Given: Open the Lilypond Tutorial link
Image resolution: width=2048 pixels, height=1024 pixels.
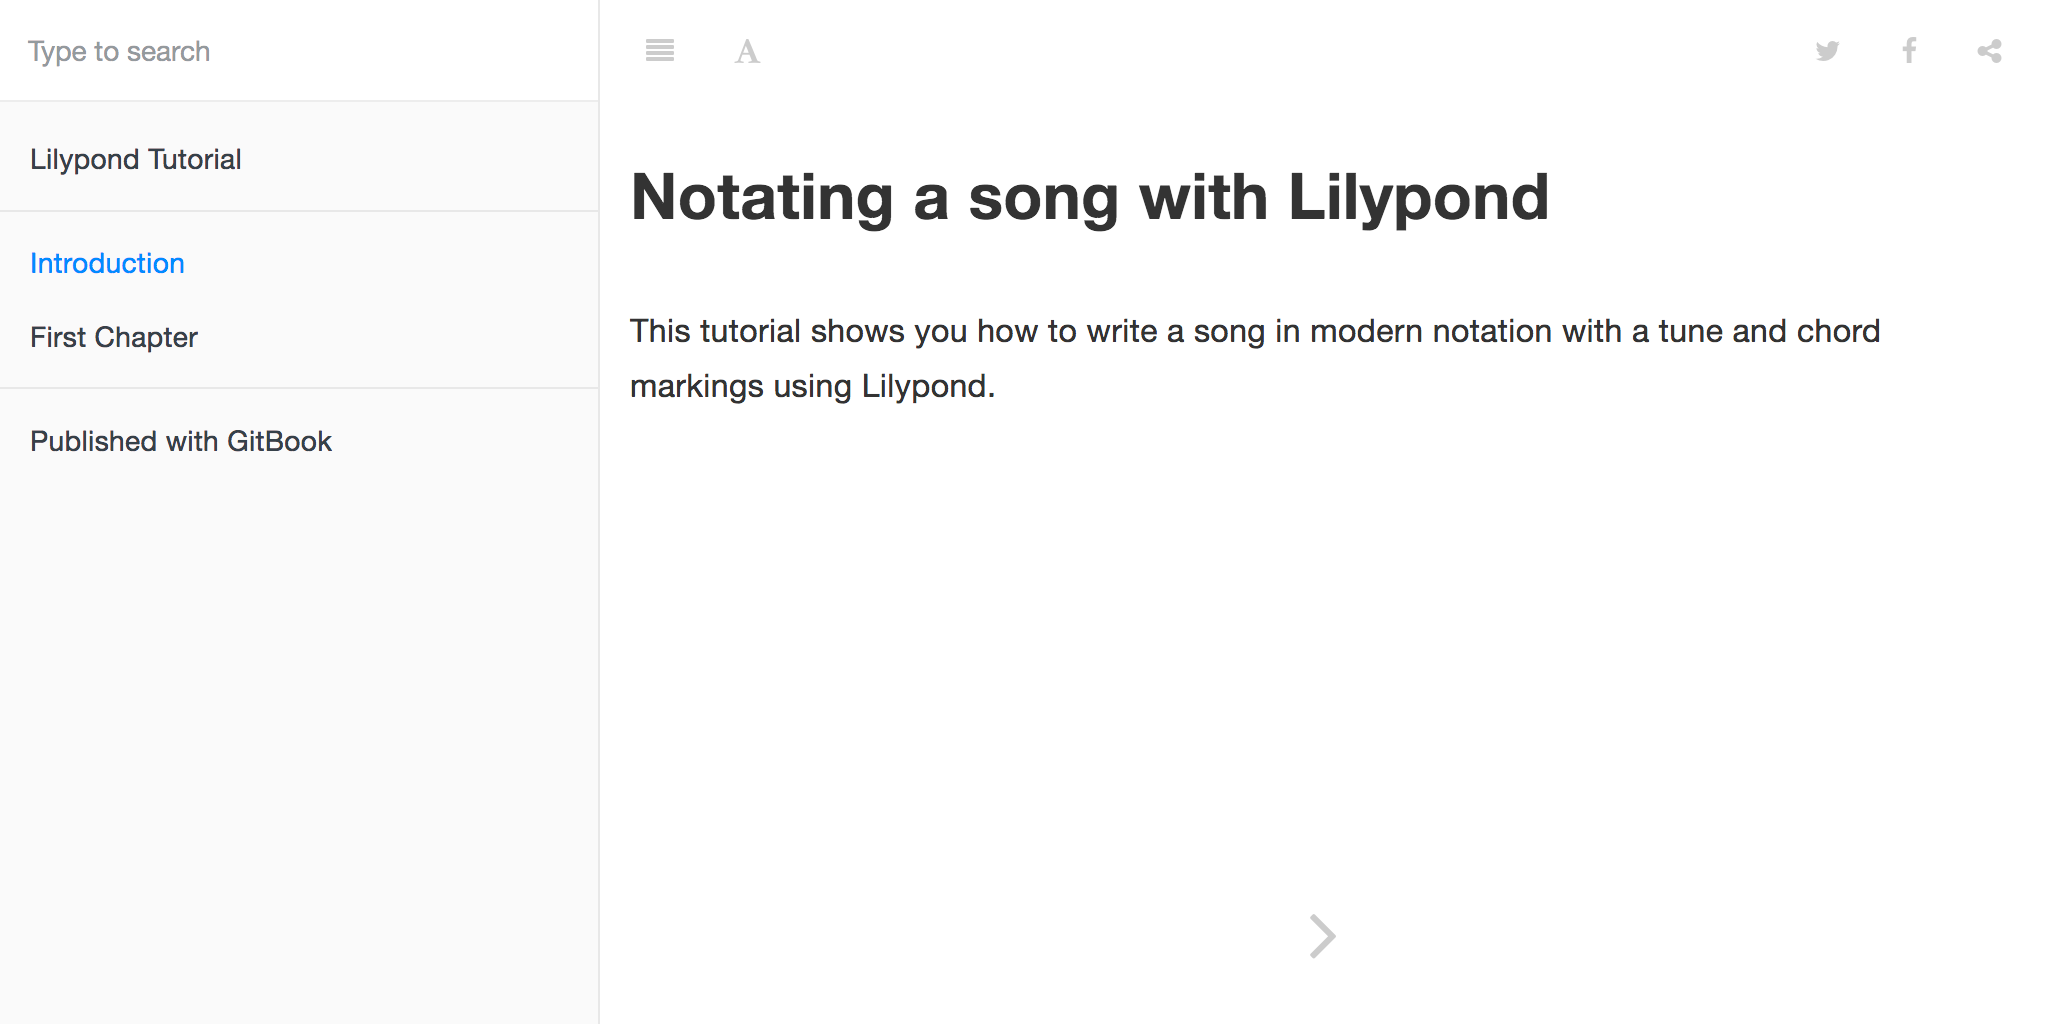Looking at the screenshot, I should [135, 159].
